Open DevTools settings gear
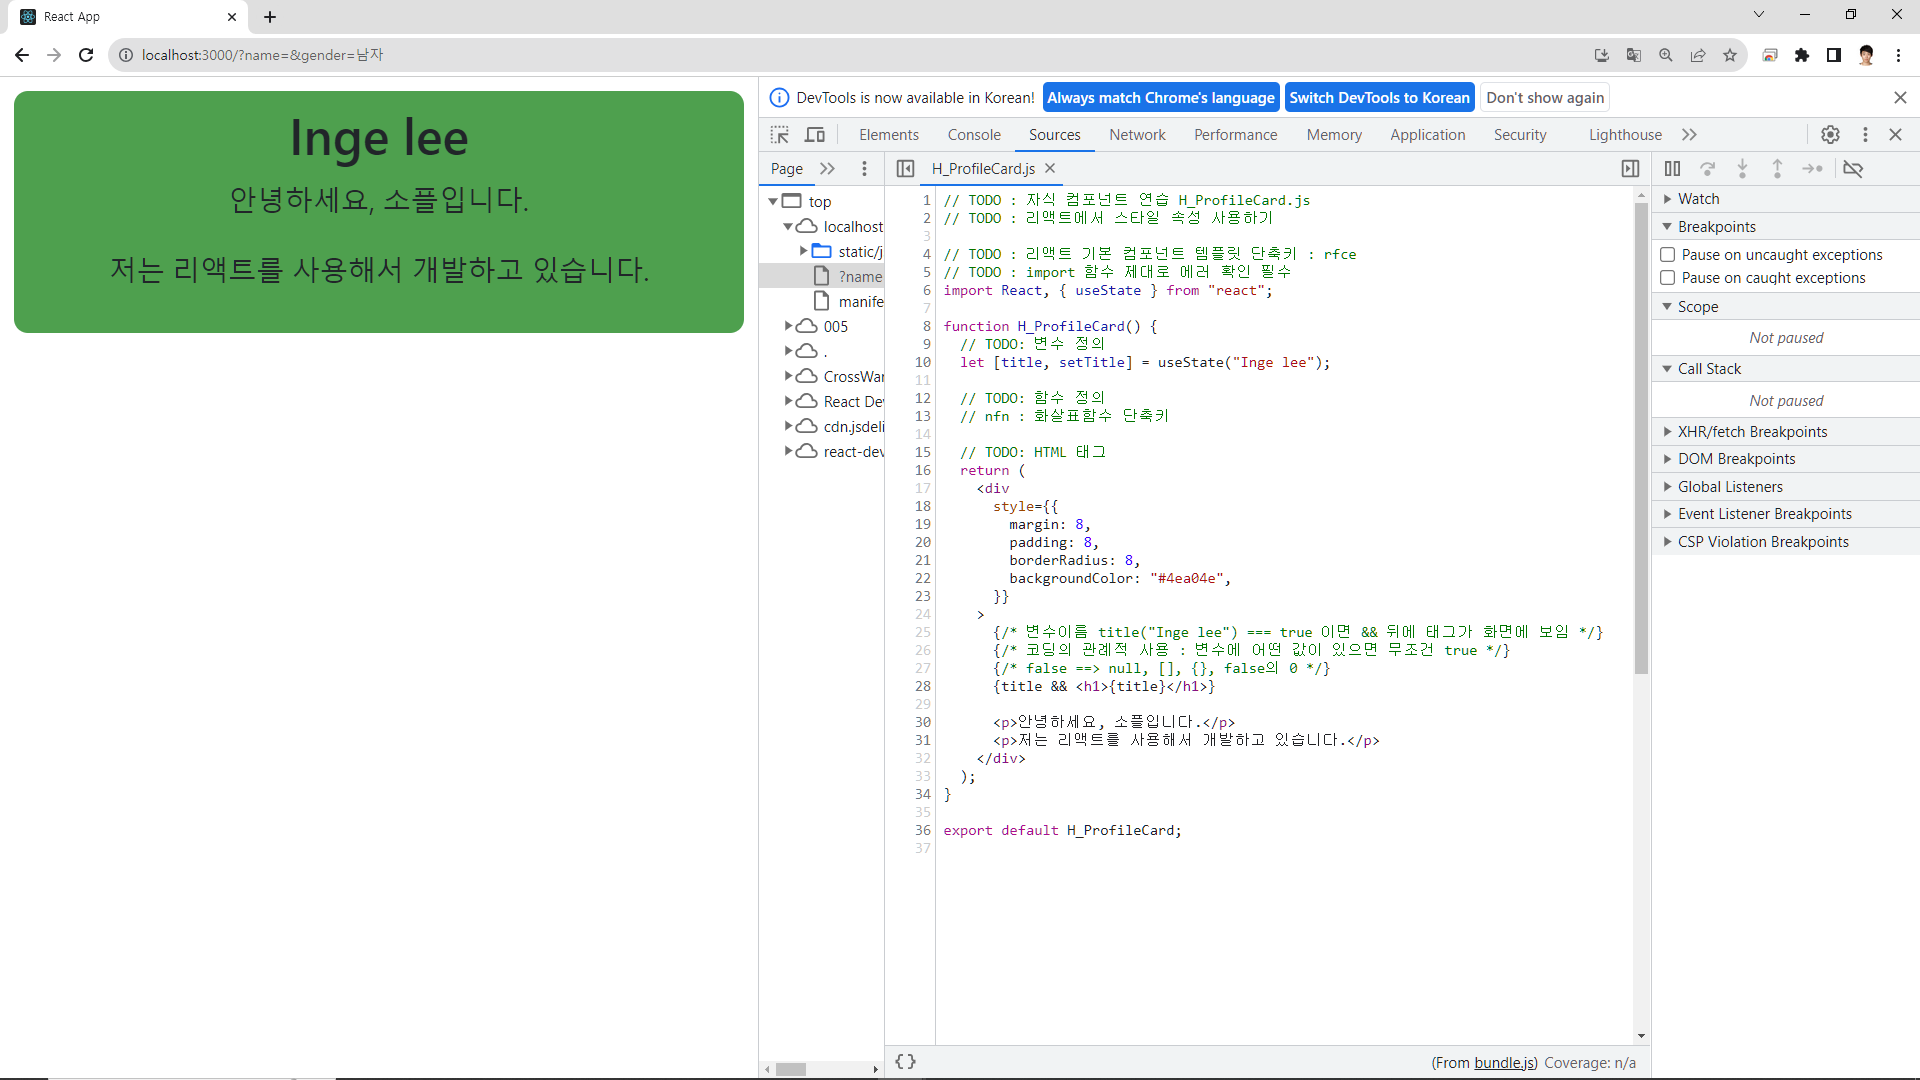 [1830, 135]
